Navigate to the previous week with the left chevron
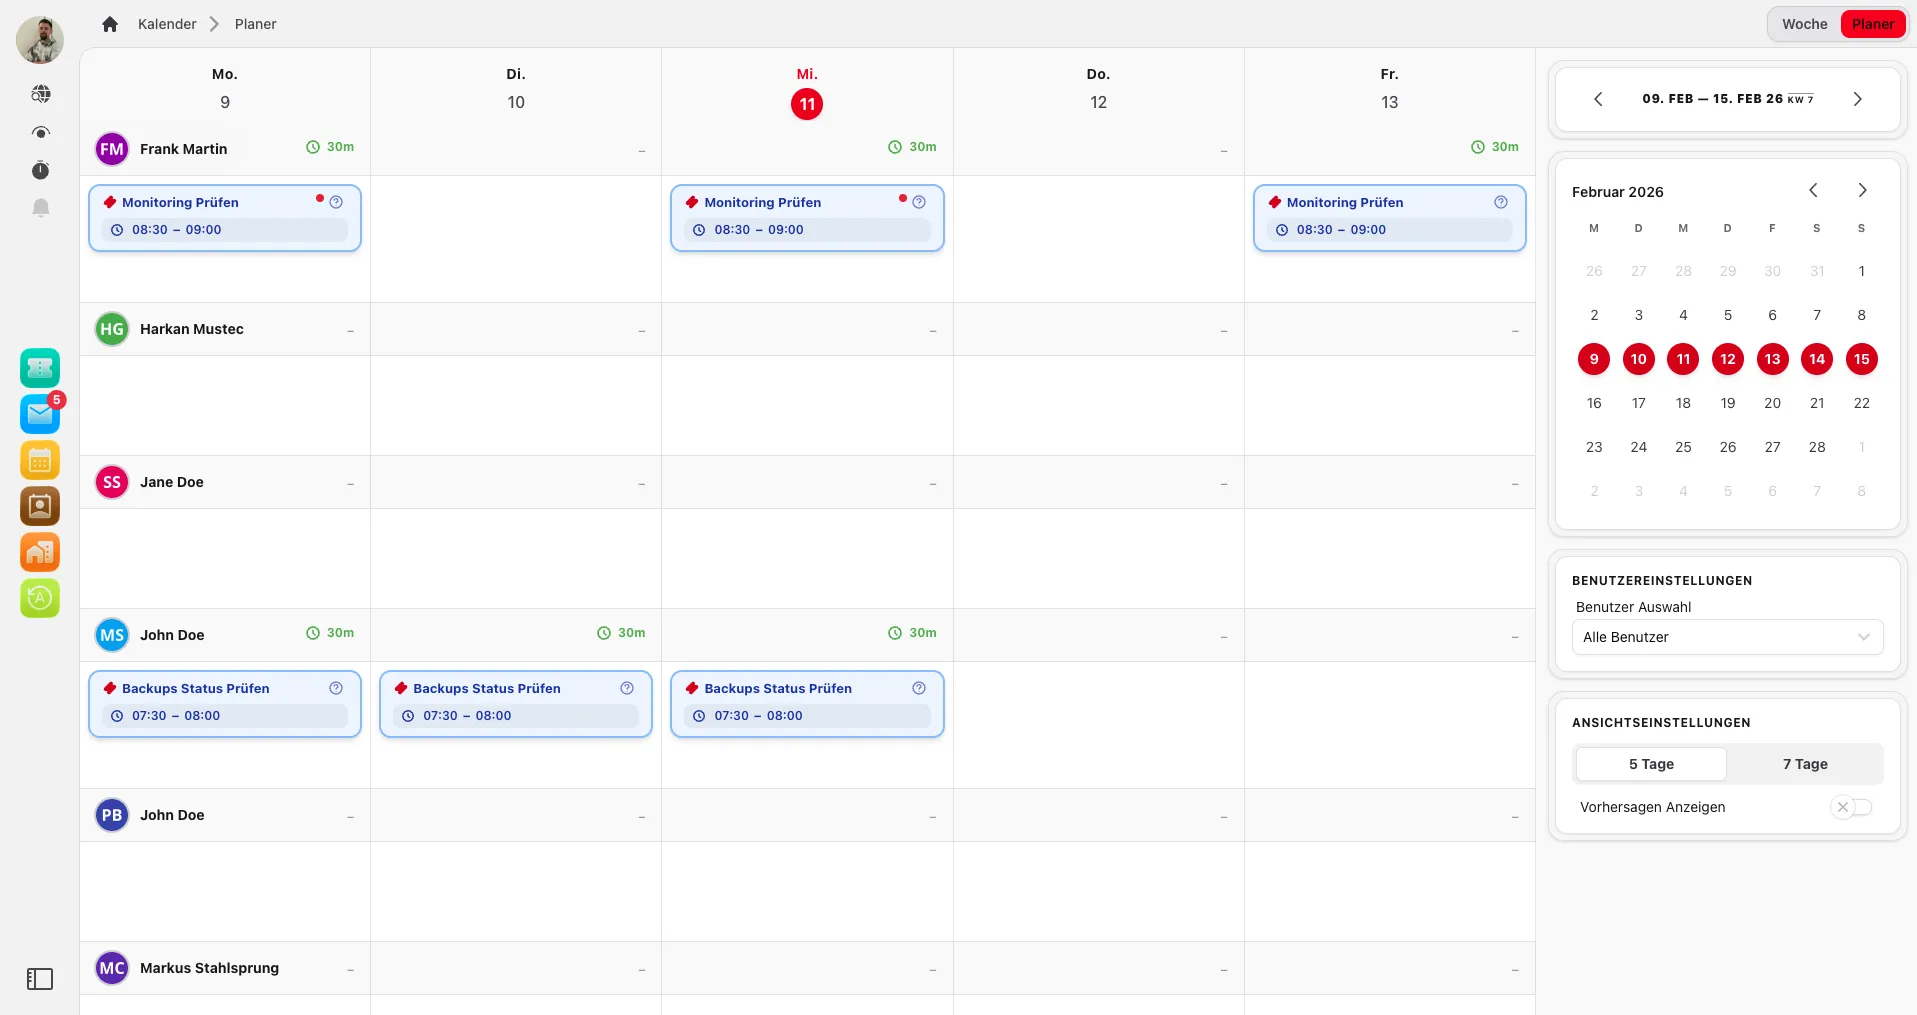 click(1598, 99)
